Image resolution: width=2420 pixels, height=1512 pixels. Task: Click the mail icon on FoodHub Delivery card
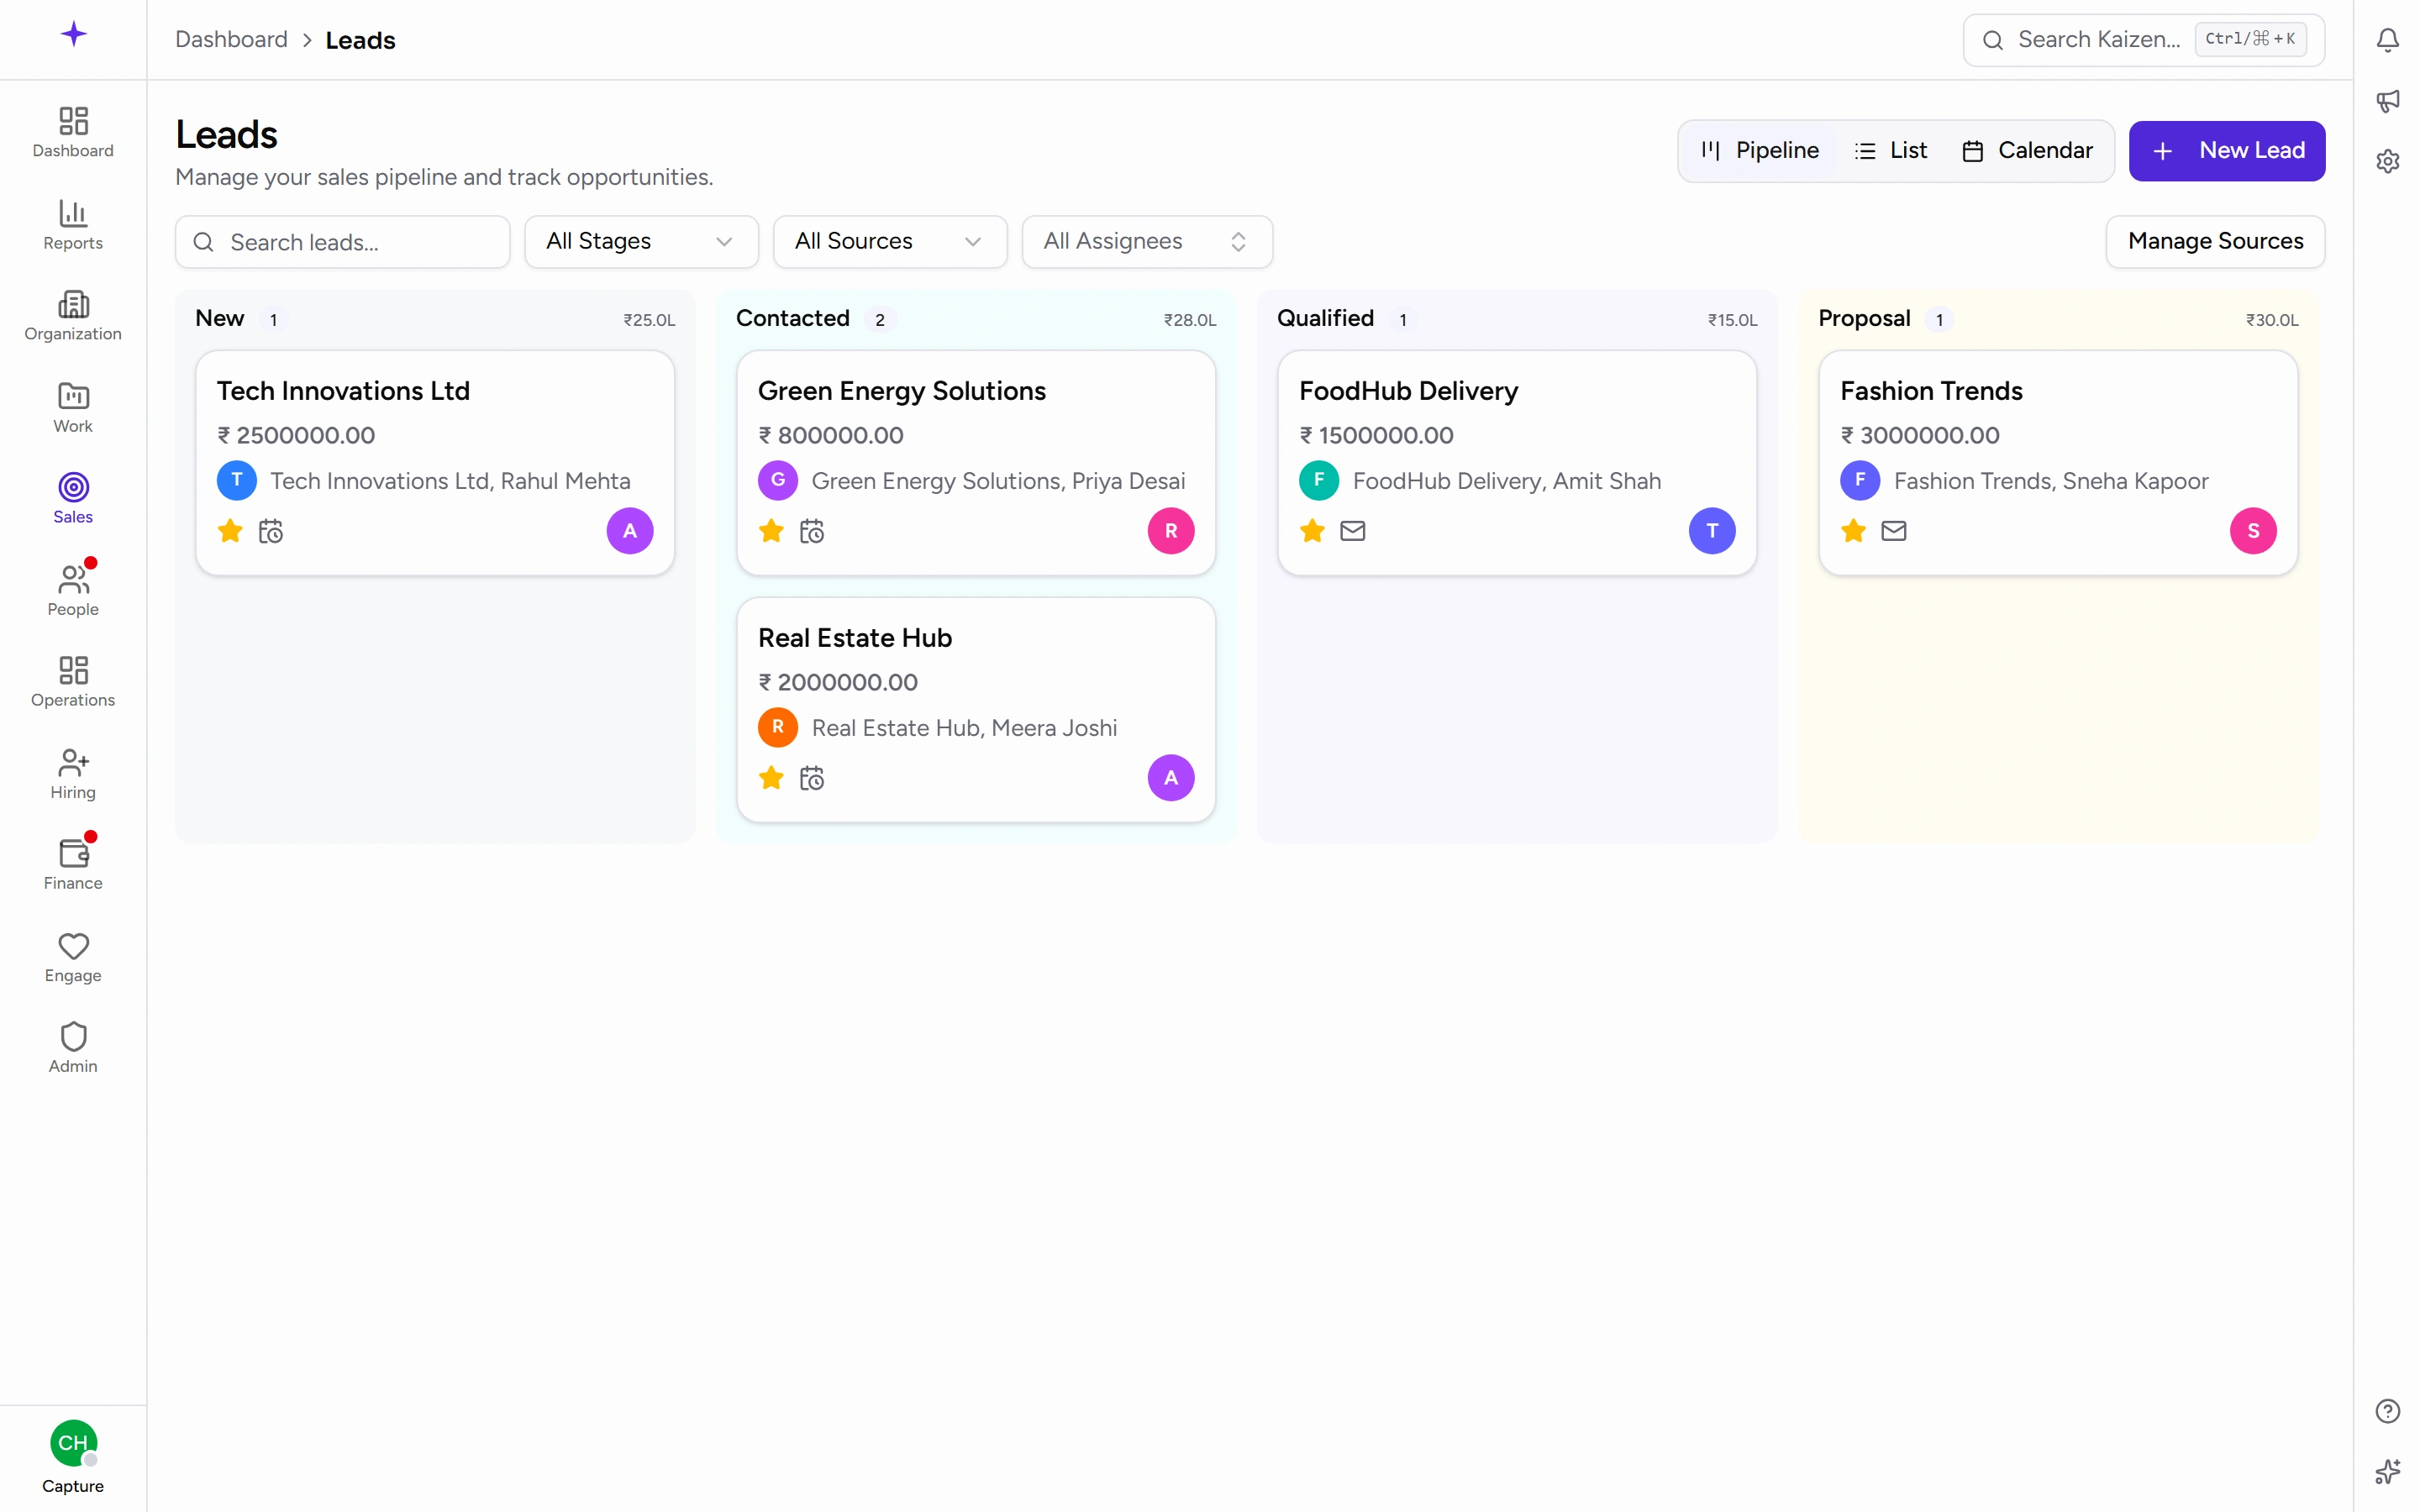tap(1353, 531)
